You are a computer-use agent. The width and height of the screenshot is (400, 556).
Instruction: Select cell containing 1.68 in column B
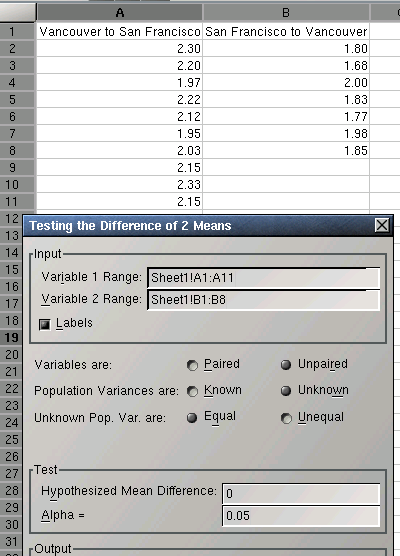pyautogui.click(x=286, y=65)
